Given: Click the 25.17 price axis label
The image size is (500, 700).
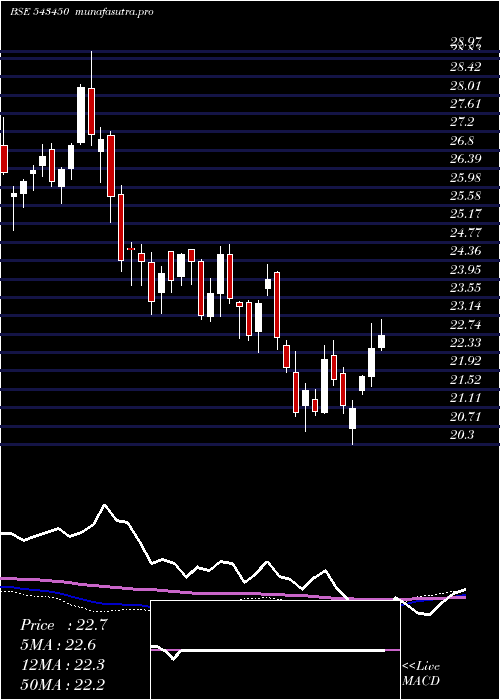Looking at the screenshot, I should (466, 214).
